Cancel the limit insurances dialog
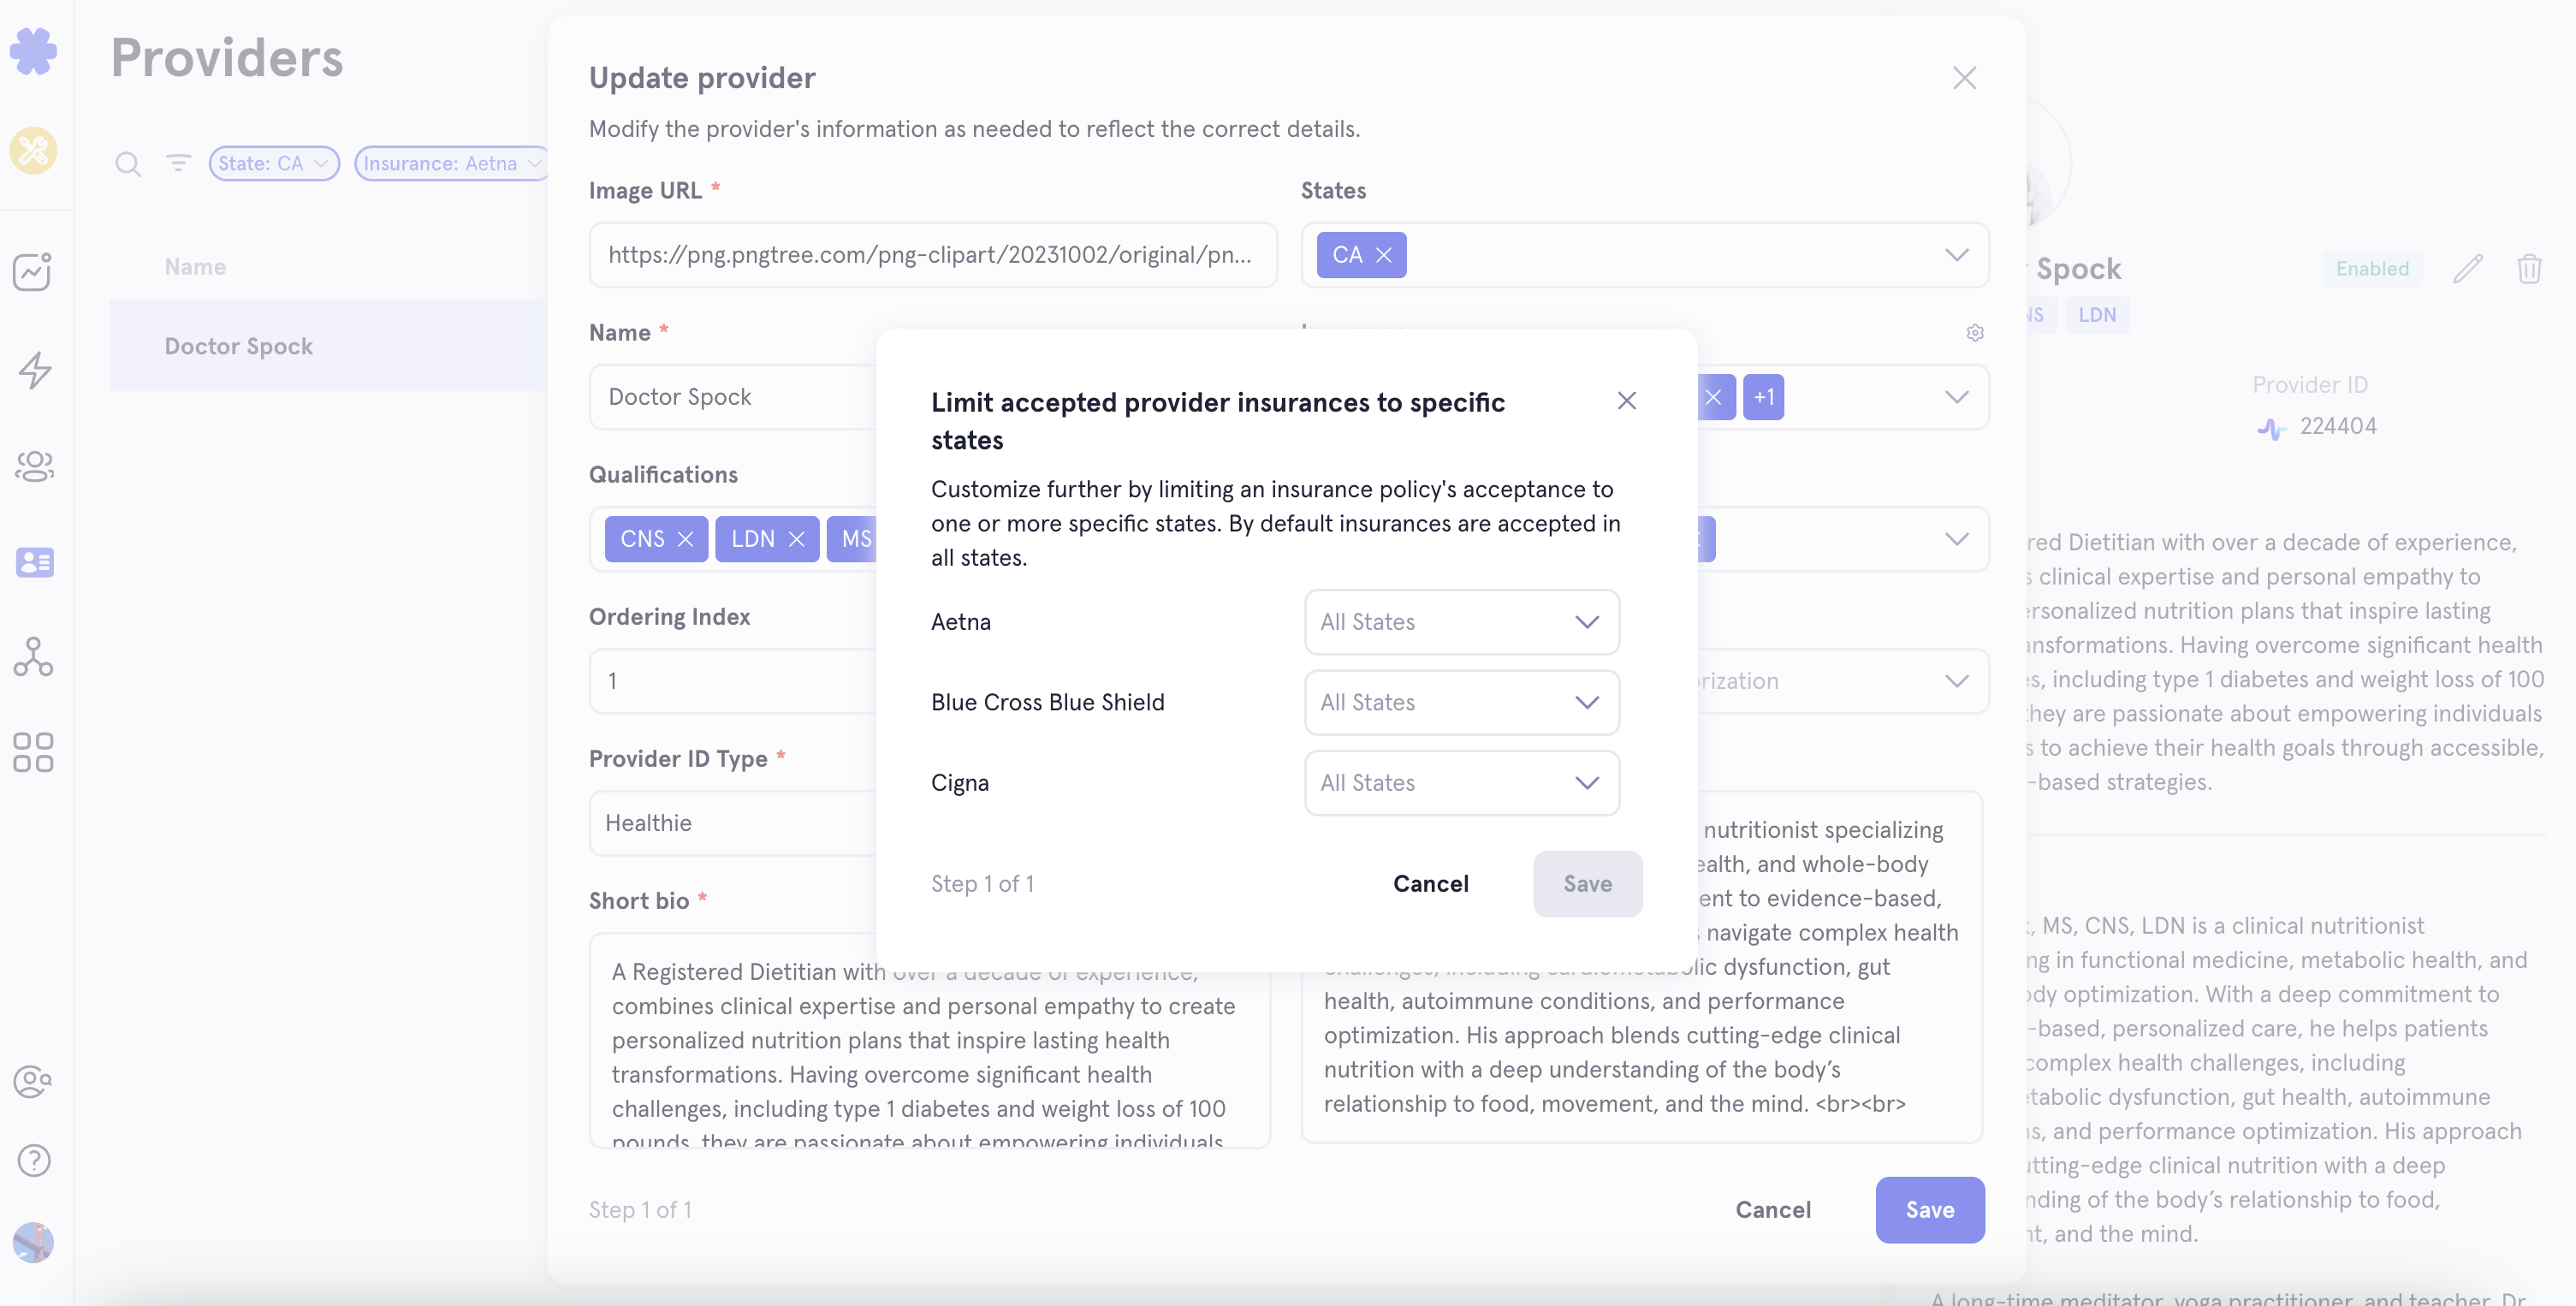 [1430, 884]
